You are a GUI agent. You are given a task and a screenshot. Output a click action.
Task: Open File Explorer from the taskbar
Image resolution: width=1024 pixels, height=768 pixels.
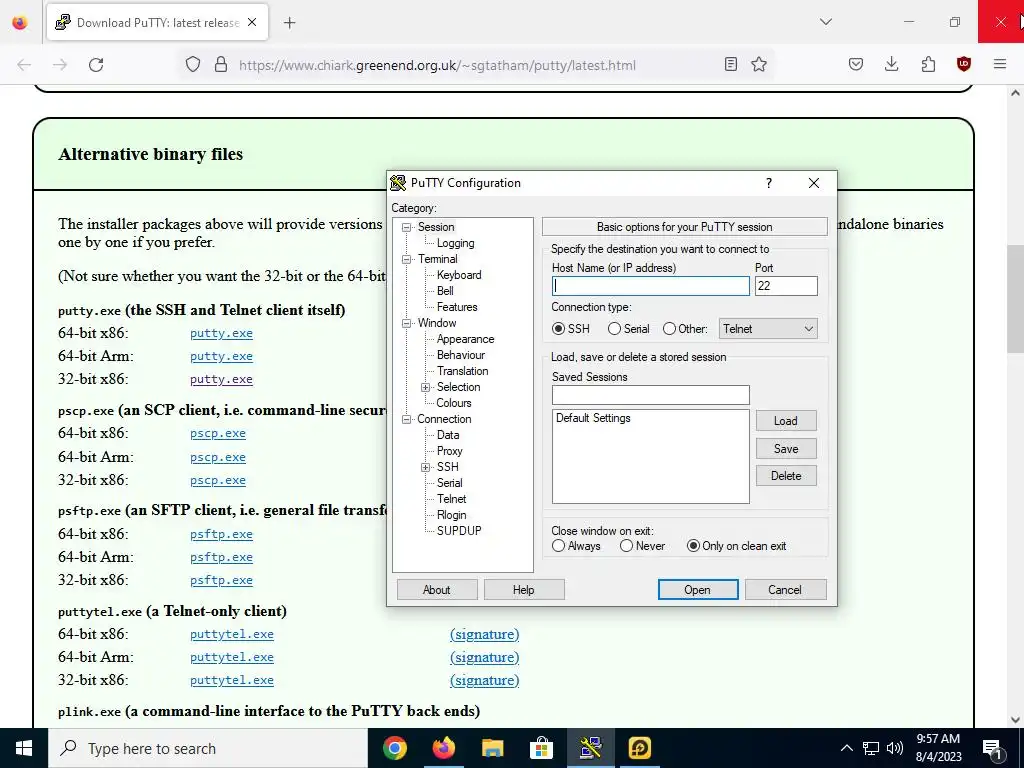[x=492, y=748]
